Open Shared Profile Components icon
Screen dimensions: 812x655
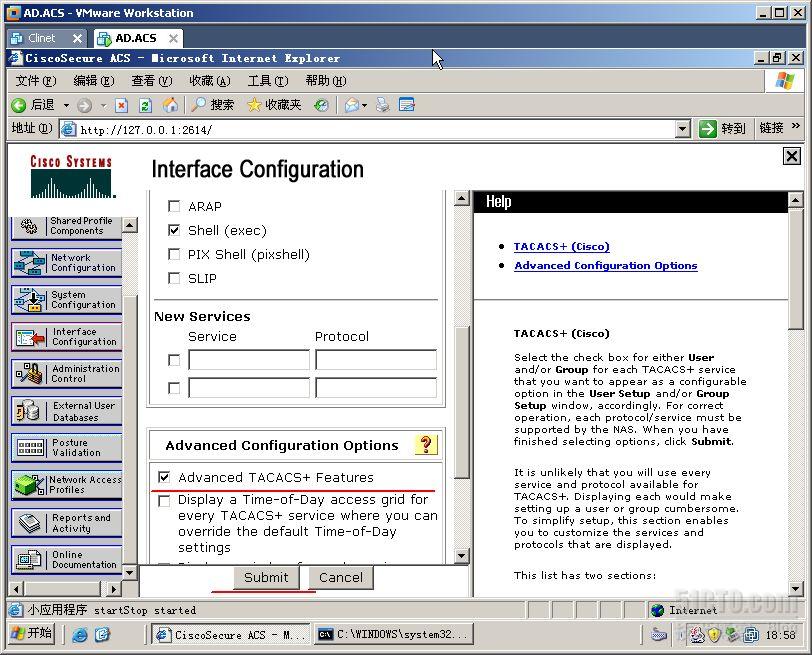coord(29,226)
